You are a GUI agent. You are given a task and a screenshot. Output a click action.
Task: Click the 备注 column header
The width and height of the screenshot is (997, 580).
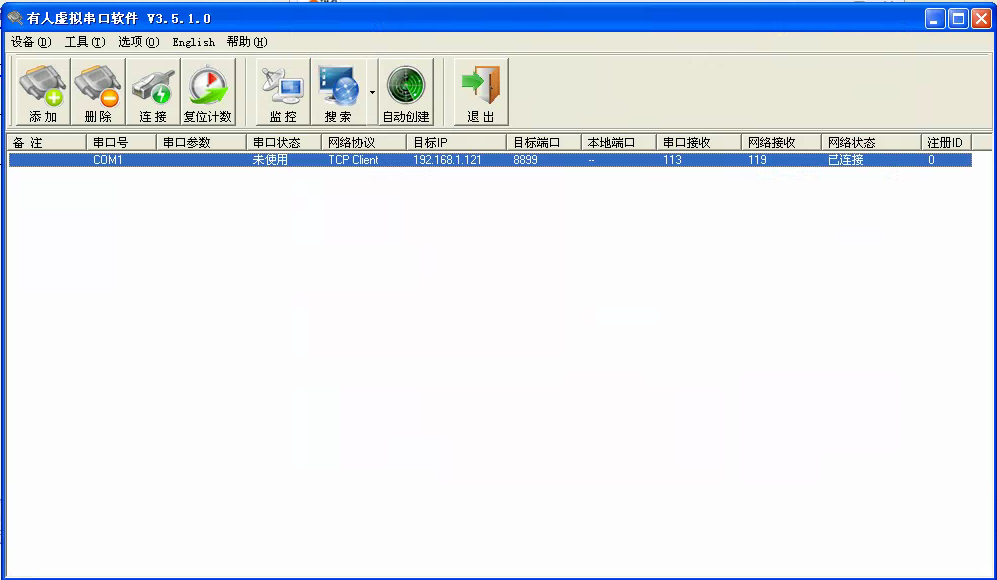(46, 142)
